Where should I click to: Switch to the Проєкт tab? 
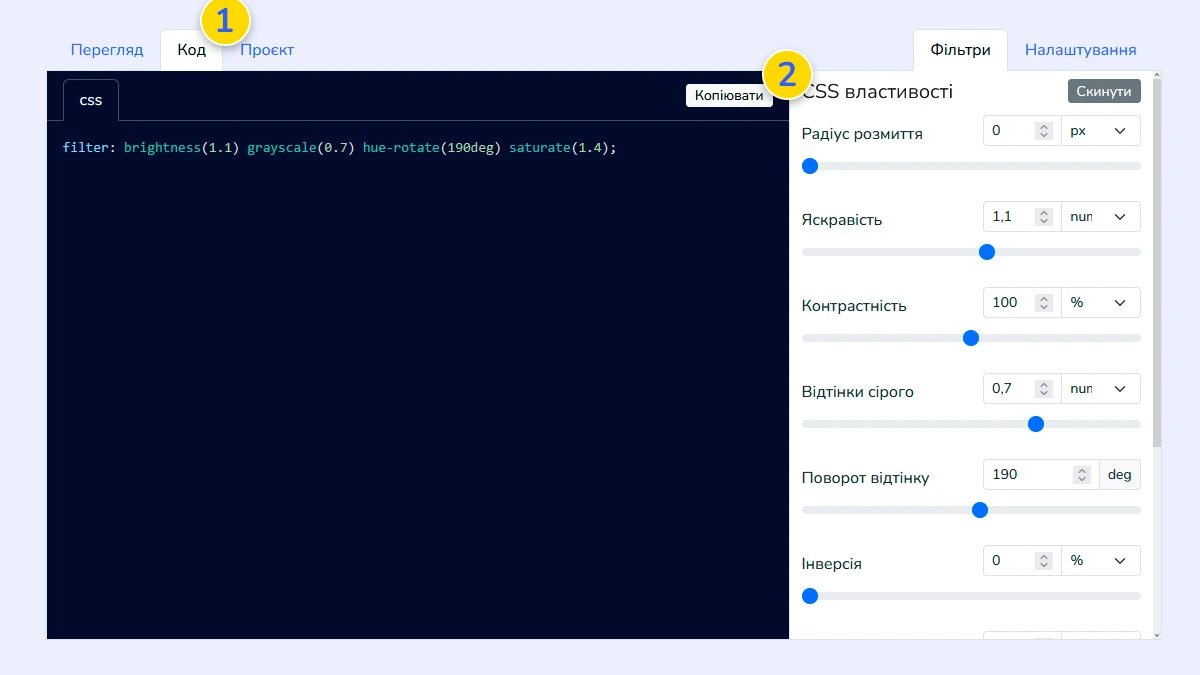pos(267,50)
